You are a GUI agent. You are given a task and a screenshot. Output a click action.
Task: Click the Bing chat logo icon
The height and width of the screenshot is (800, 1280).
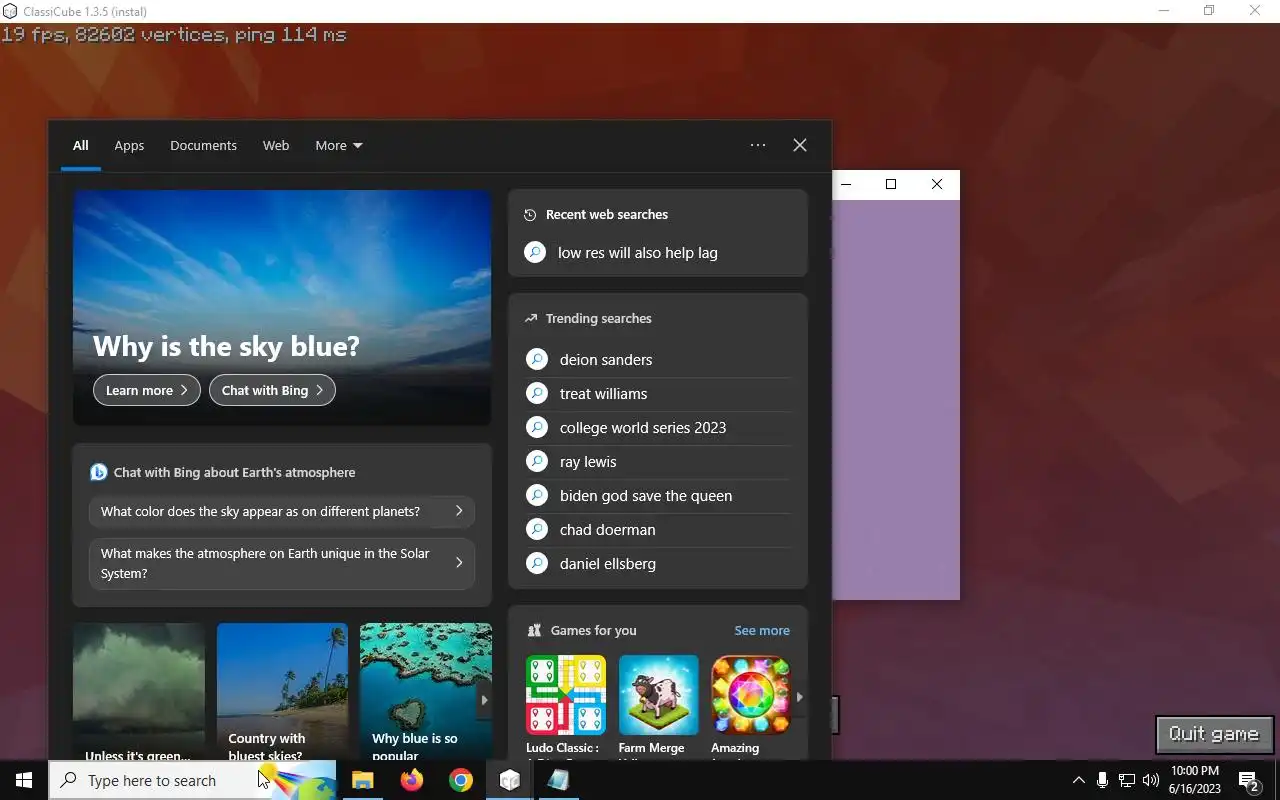(x=98, y=472)
